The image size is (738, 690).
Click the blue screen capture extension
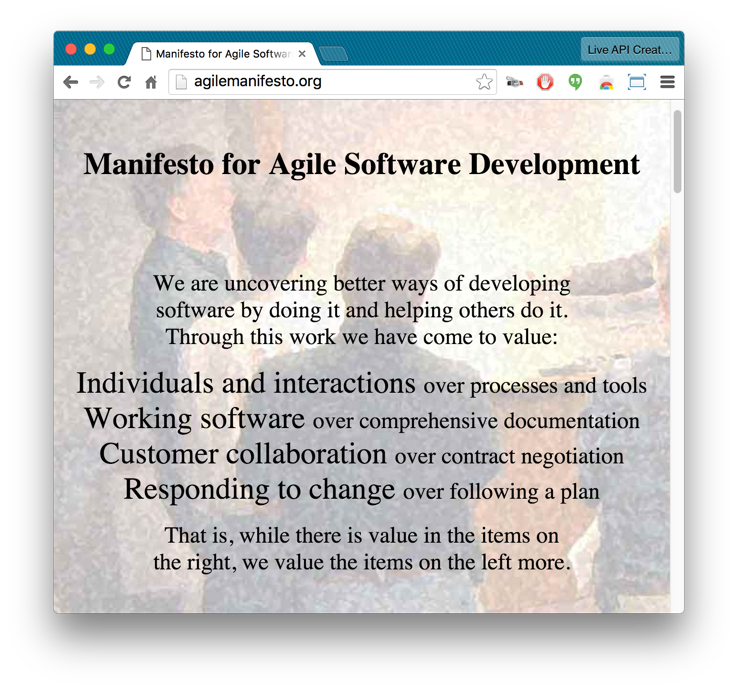point(637,82)
